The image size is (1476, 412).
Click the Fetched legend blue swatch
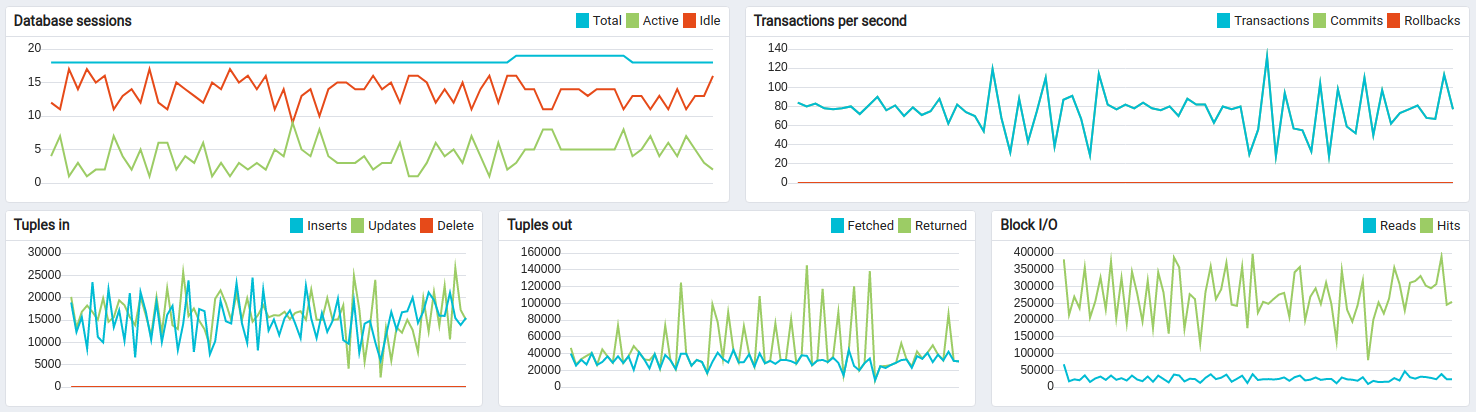pos(838,226)
